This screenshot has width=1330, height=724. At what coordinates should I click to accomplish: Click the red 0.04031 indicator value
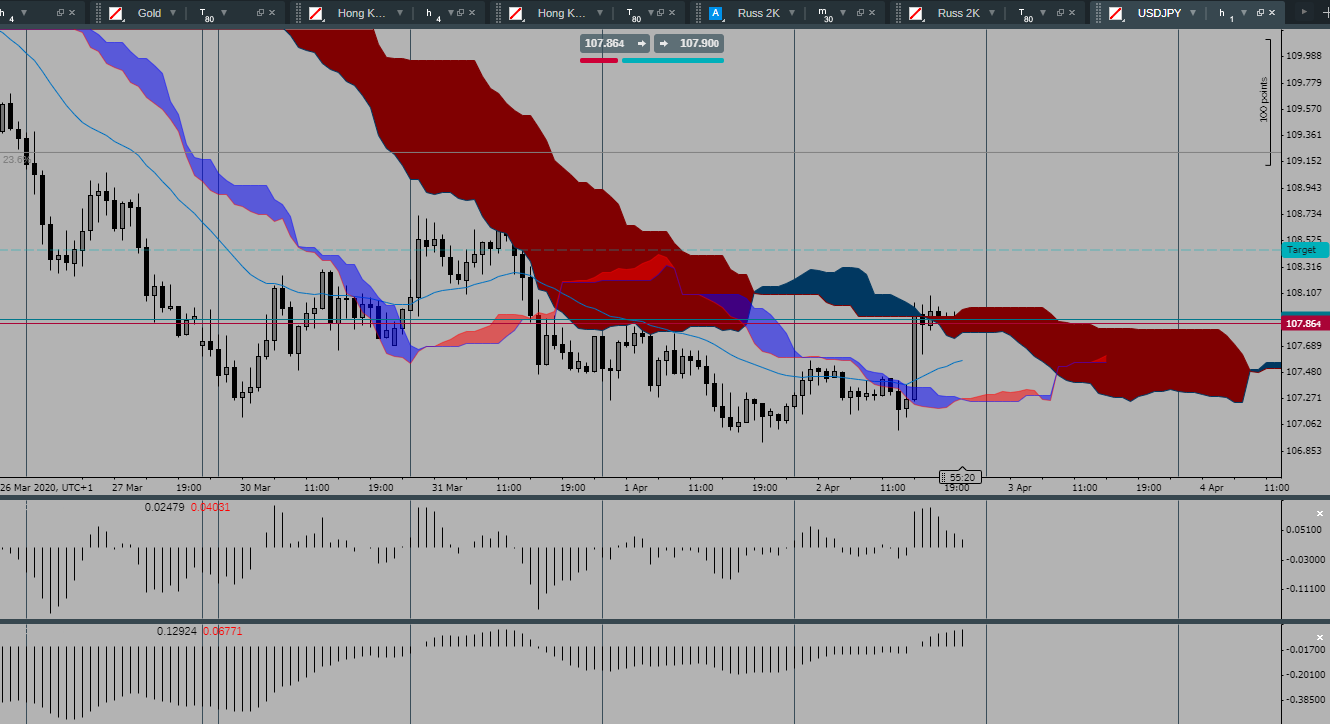[x=210, y=507]
